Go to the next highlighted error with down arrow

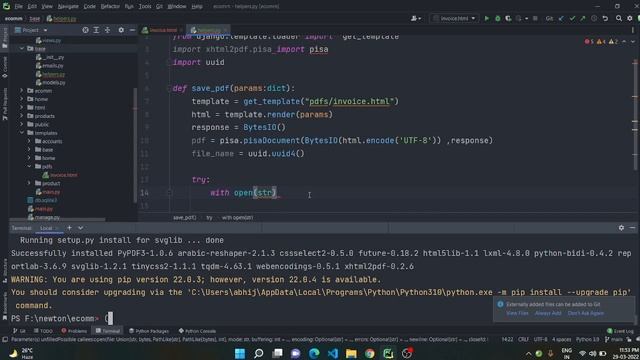[x=633, y=42]
